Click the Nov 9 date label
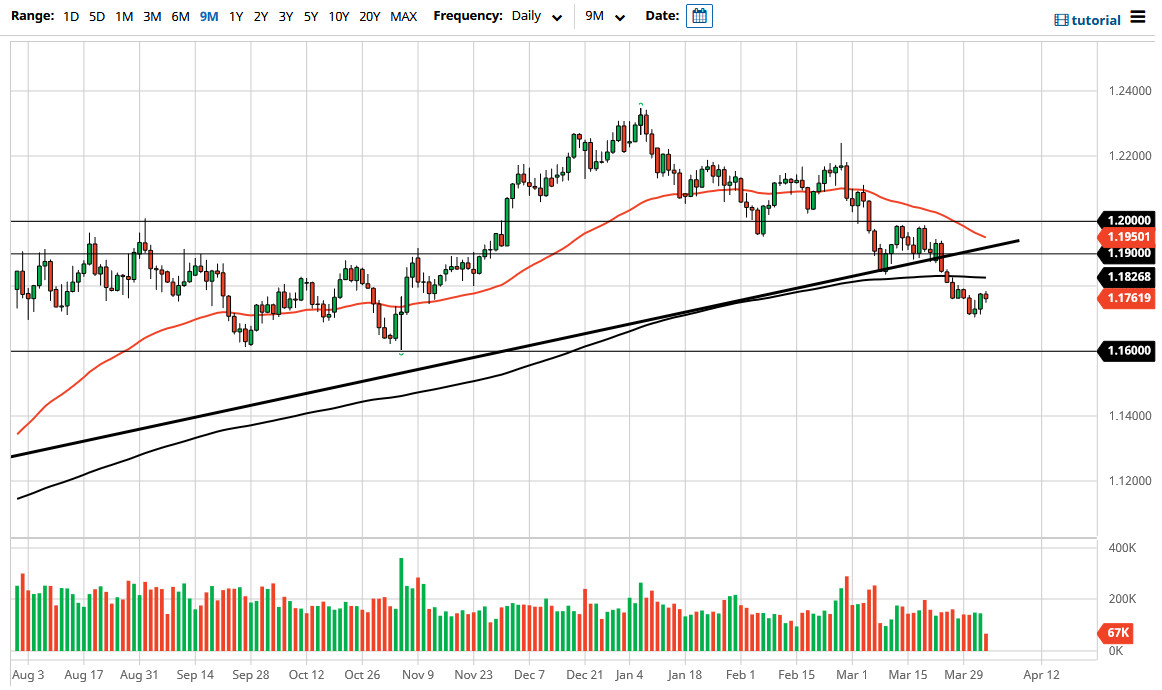This screenshot has width=1162, height=690. (x=418, y=674)
